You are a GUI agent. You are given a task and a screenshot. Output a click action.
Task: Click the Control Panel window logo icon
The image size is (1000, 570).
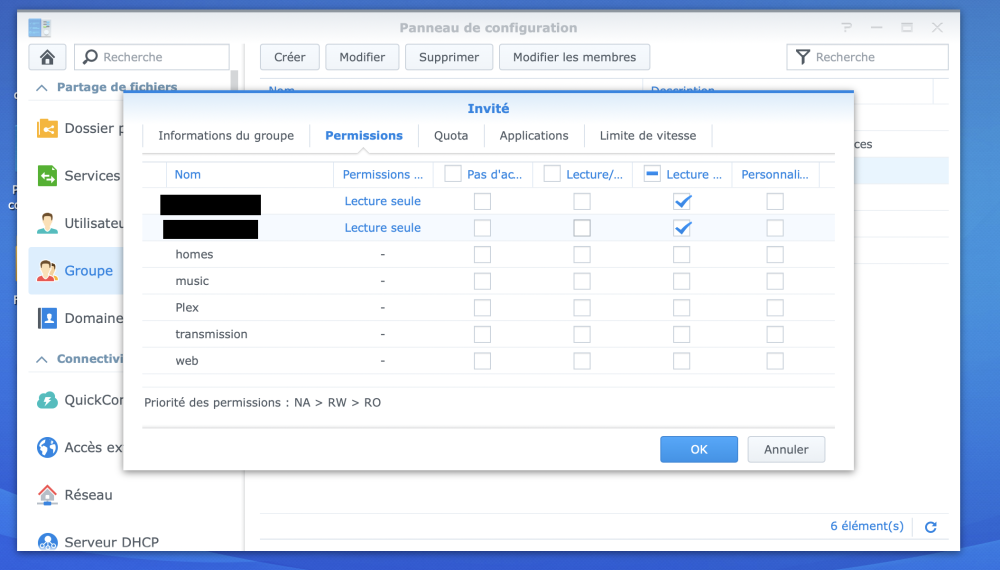coord(40,27)
